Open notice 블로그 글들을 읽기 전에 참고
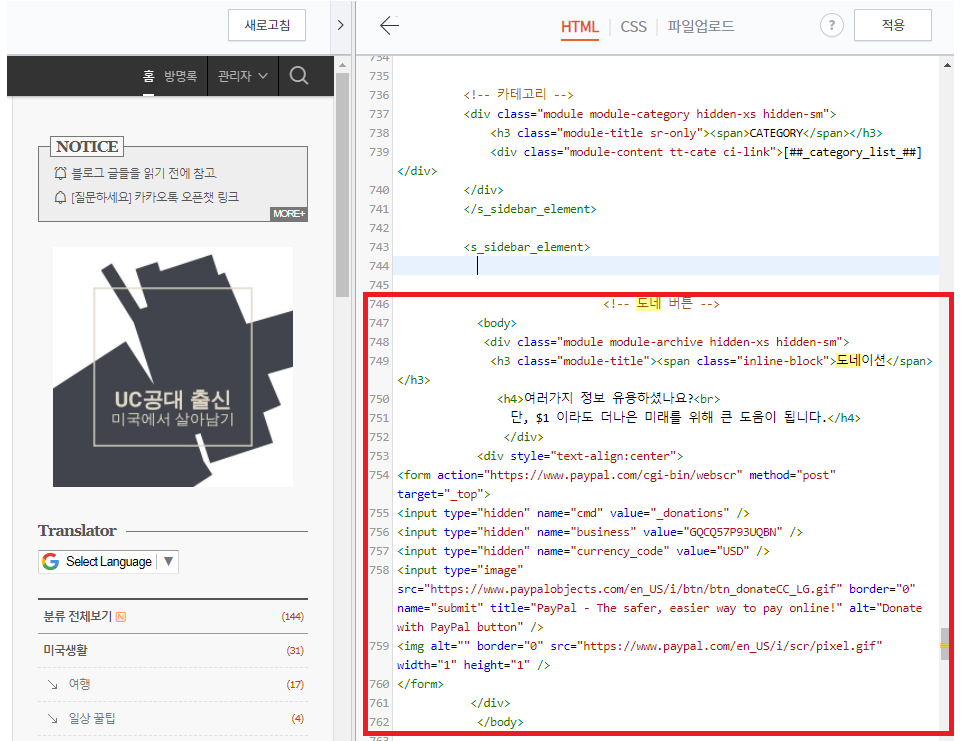Viewport: 962px width, 741px height. tap(144, 173)
